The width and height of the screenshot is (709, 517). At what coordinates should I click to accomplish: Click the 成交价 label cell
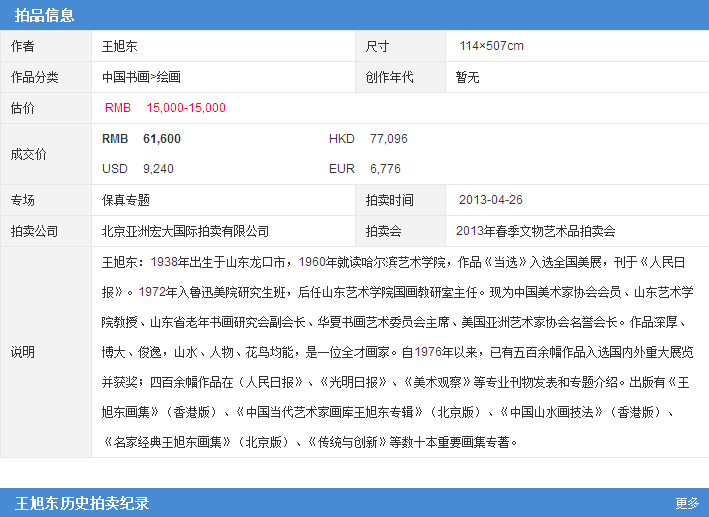(x=29, y=154)
